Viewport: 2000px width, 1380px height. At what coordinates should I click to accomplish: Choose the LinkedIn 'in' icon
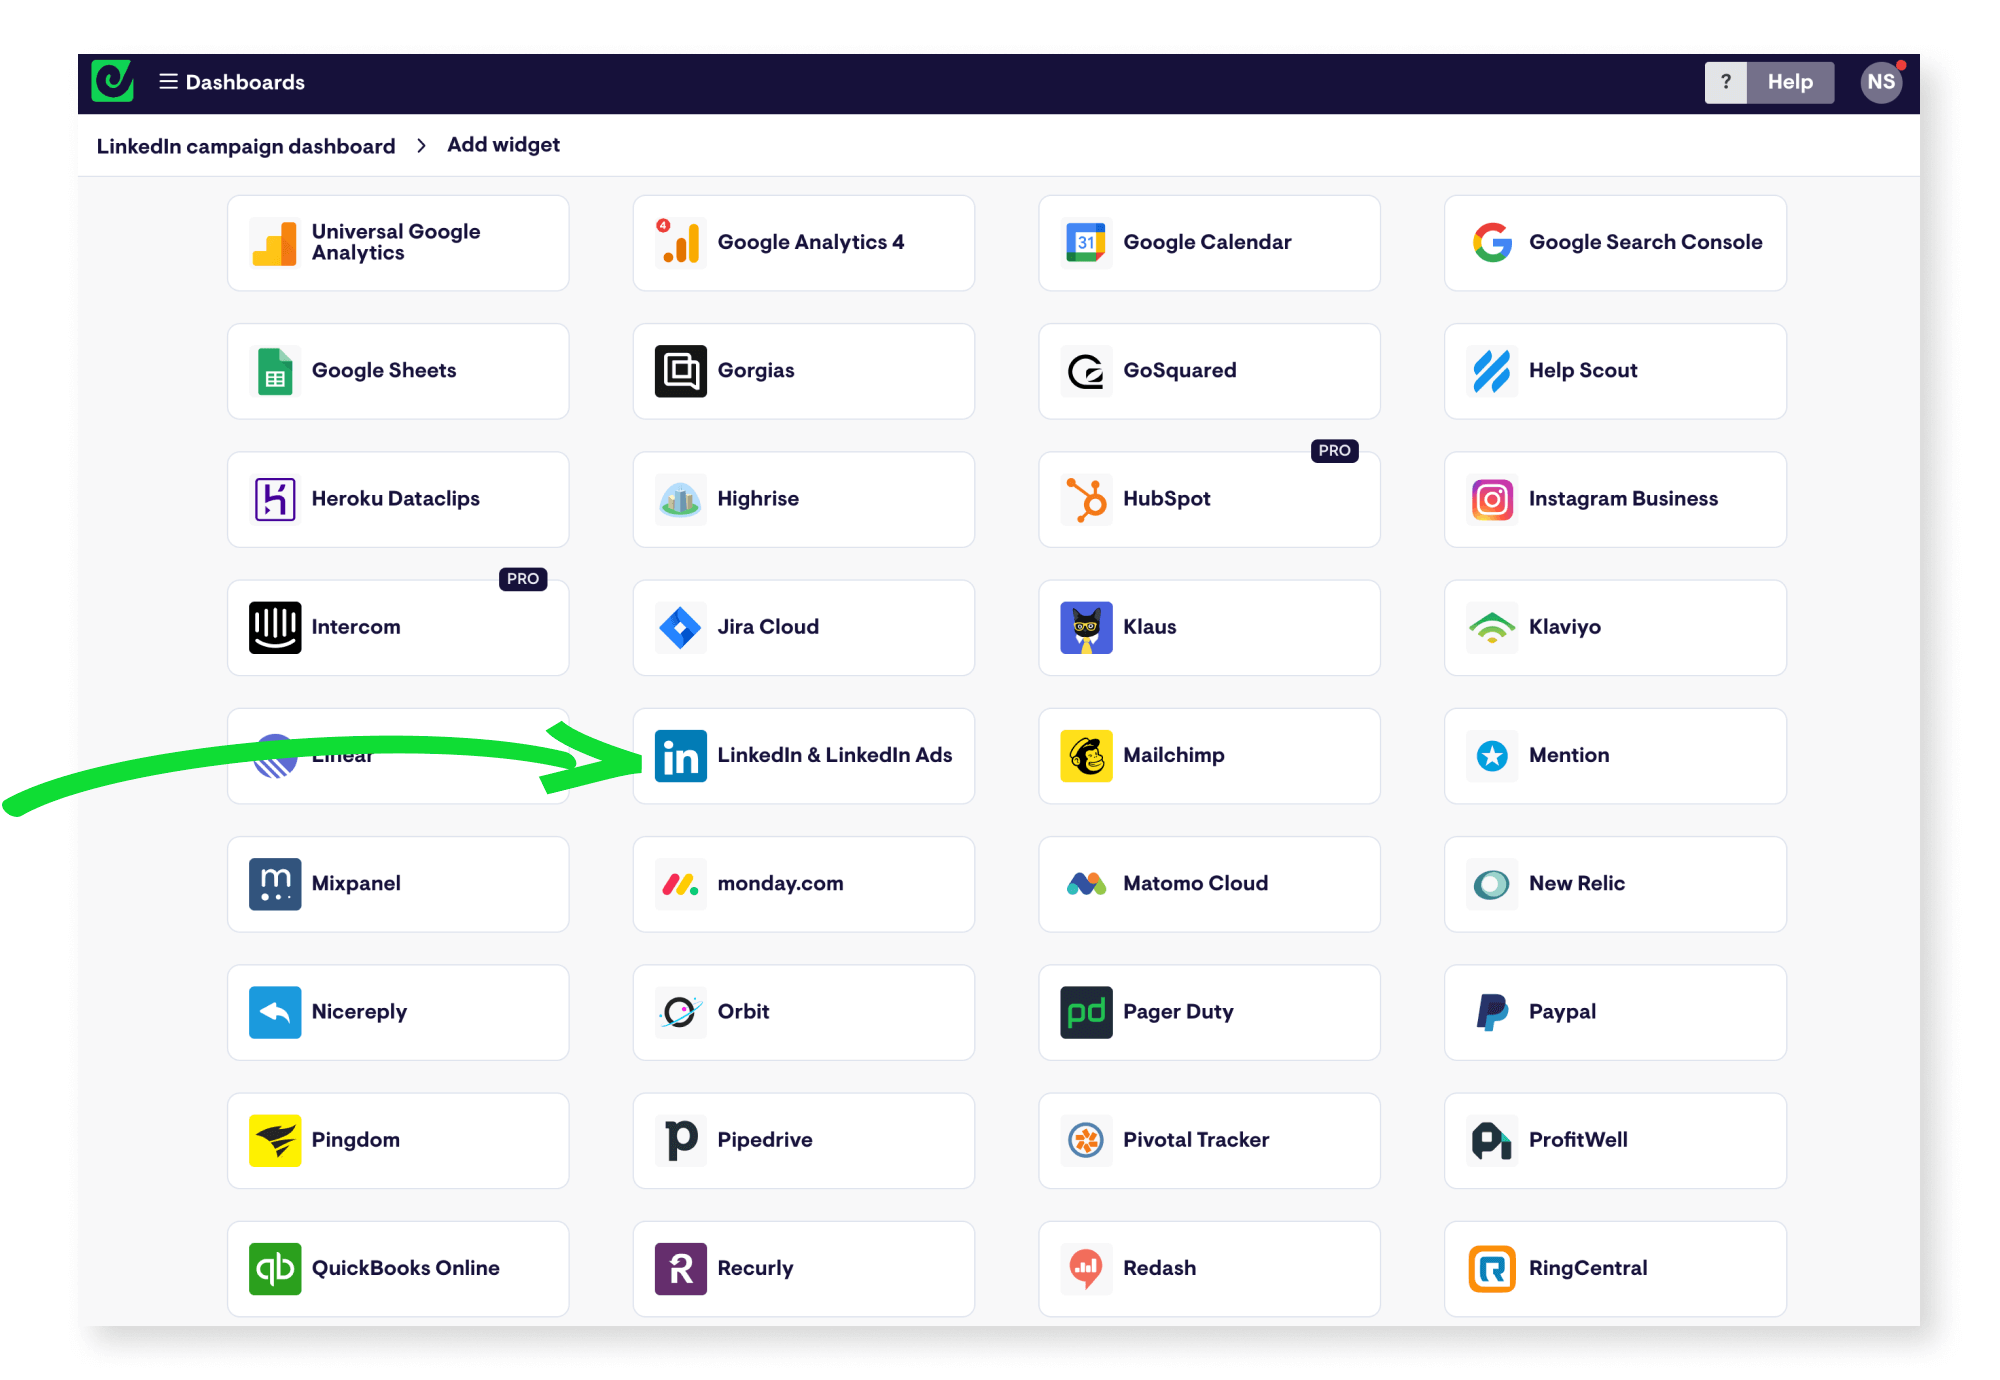coord(681,756)
